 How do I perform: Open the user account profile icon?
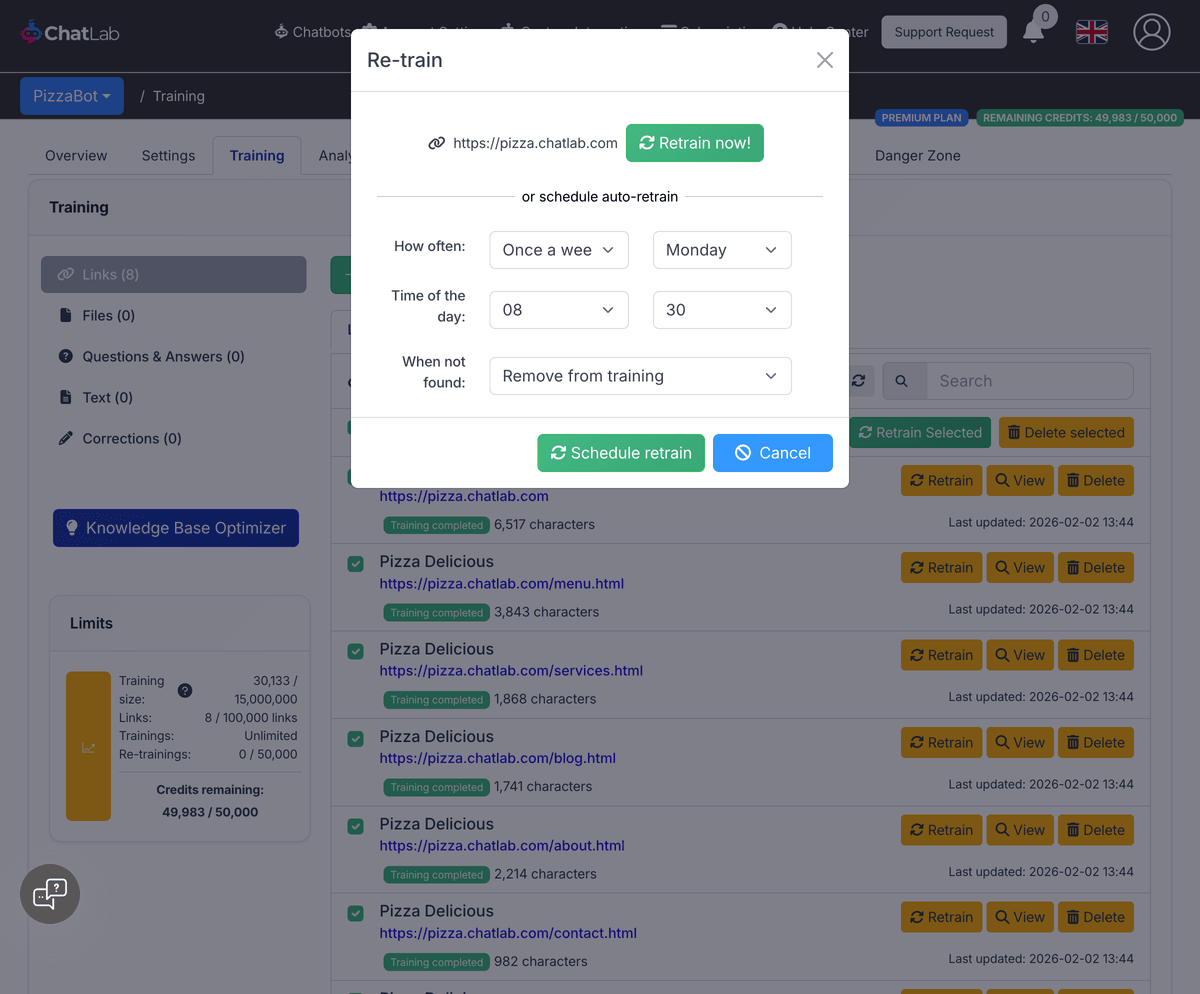(1151, 32)
